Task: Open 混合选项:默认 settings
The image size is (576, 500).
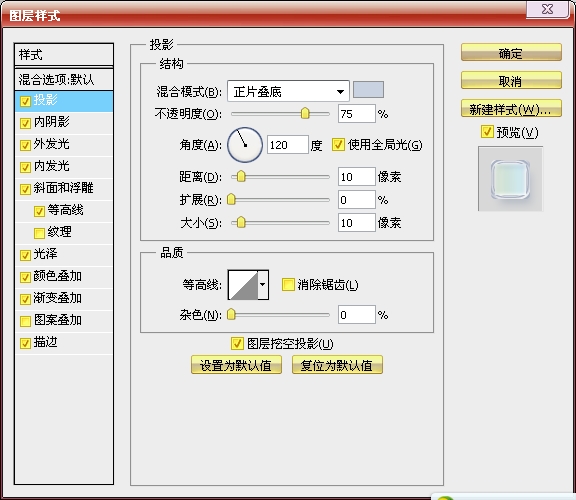Action: pos(64,79)
